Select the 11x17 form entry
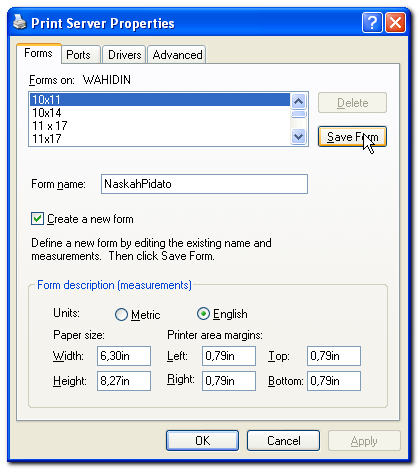Image resolution: width=418 pixels, height=469 pixels. pos(160,138)
